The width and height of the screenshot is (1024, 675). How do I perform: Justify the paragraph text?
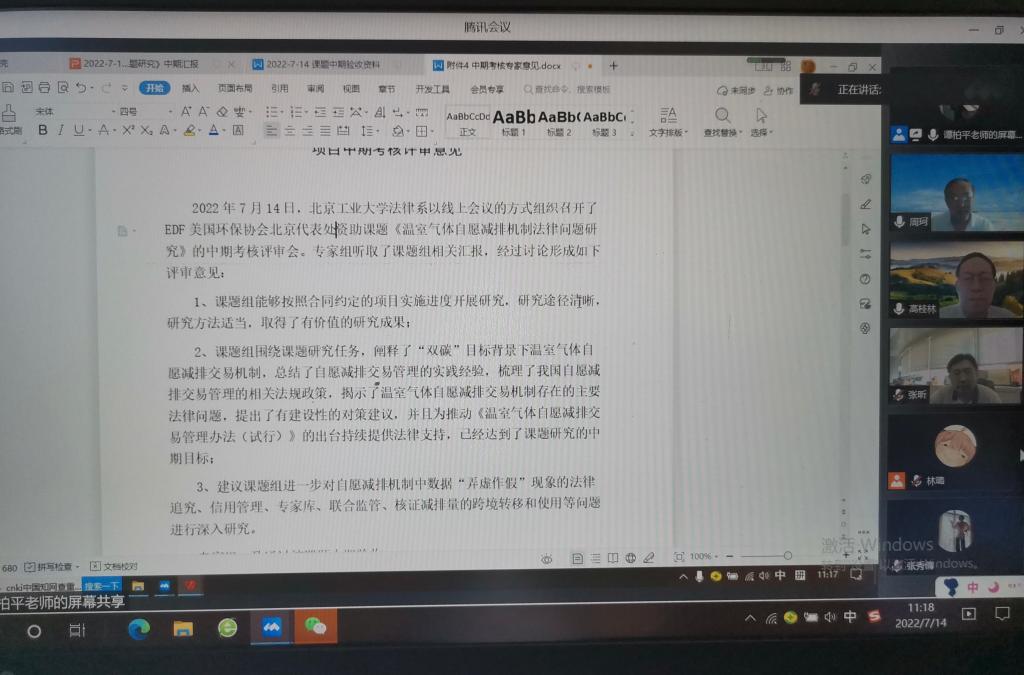tap(325, 131)
